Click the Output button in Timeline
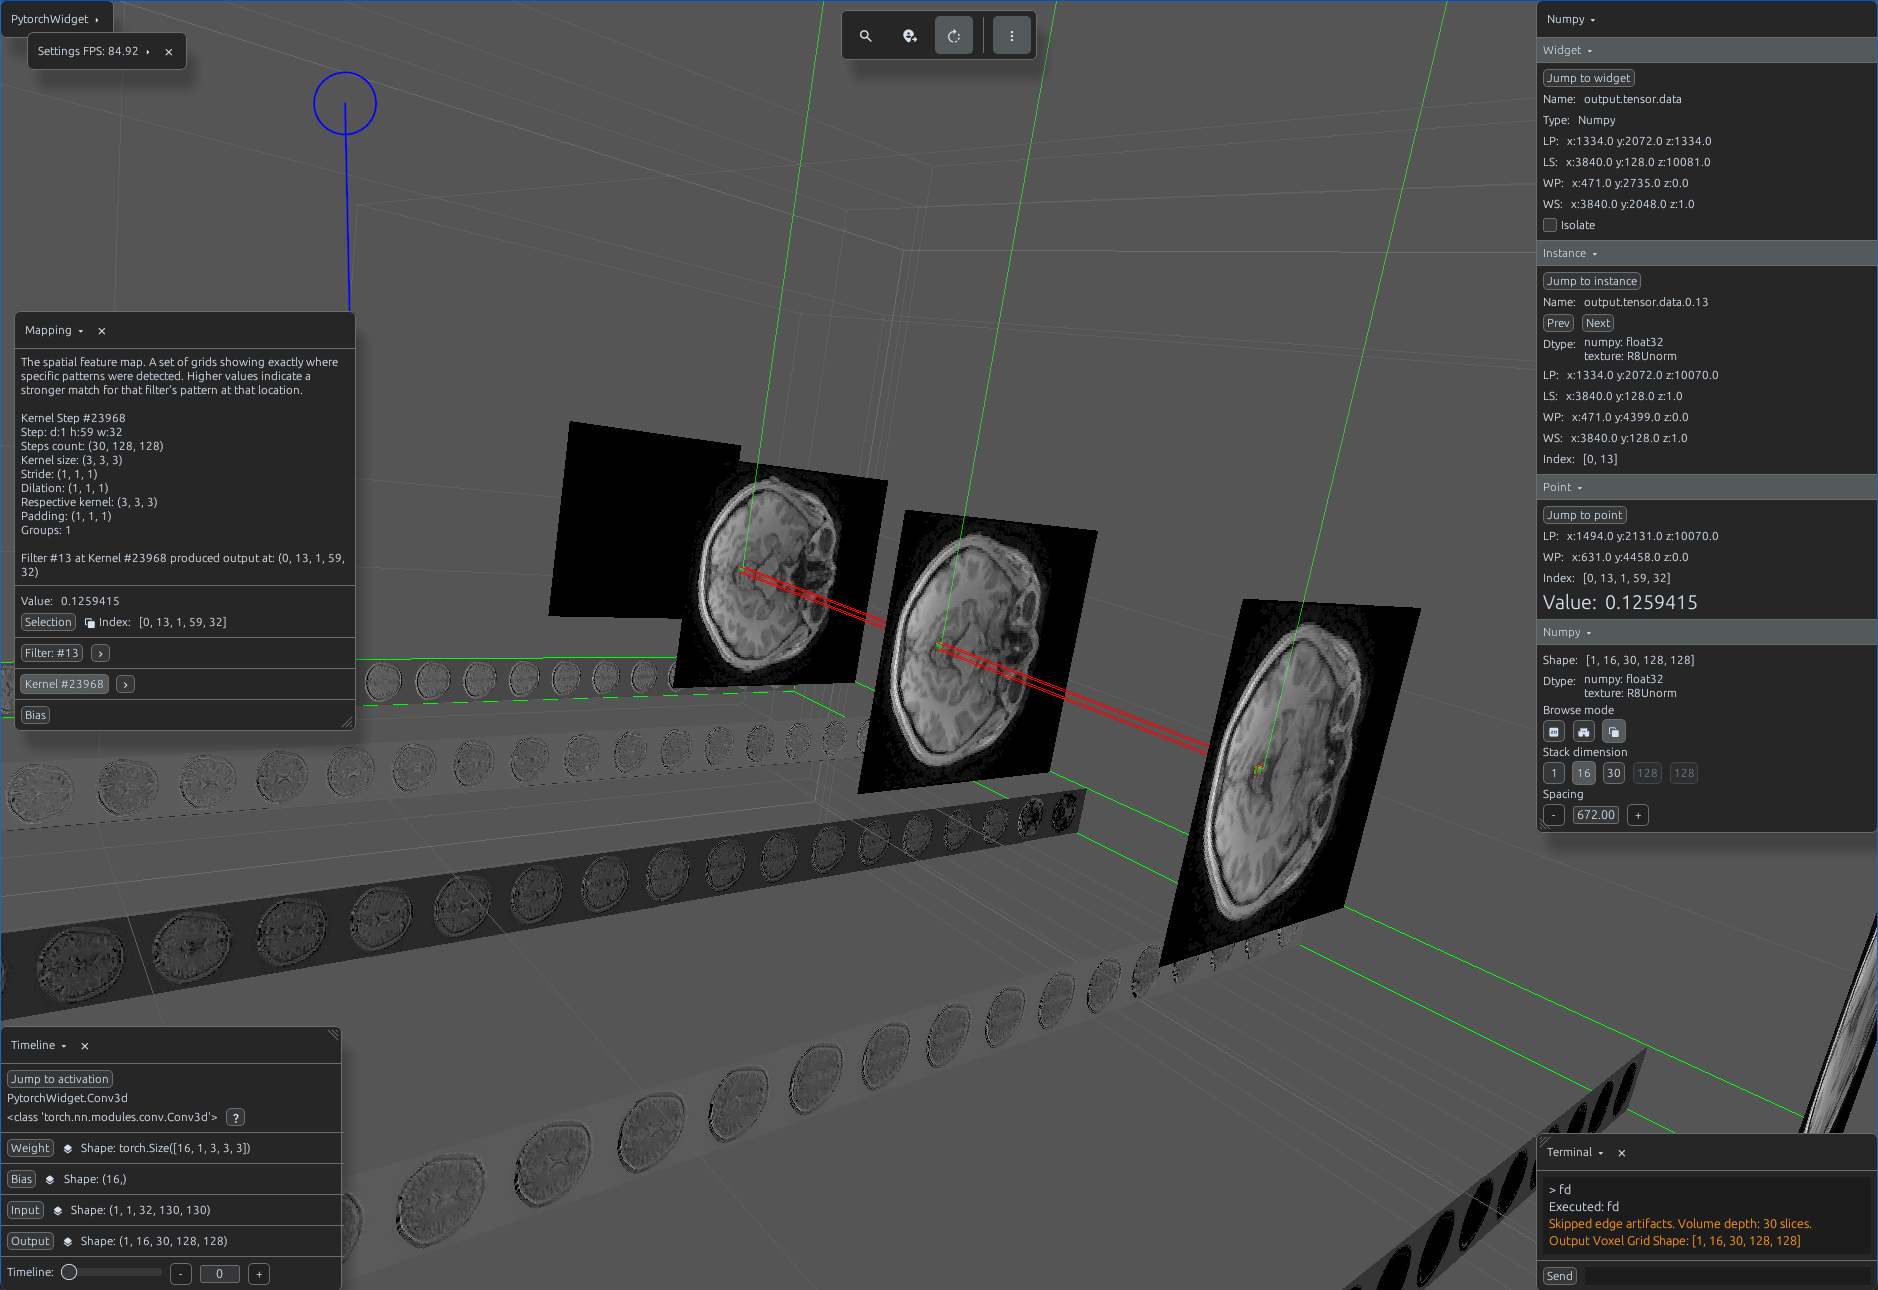1878x1290 pixels. pyautogui.click(x=30, y=1242)
